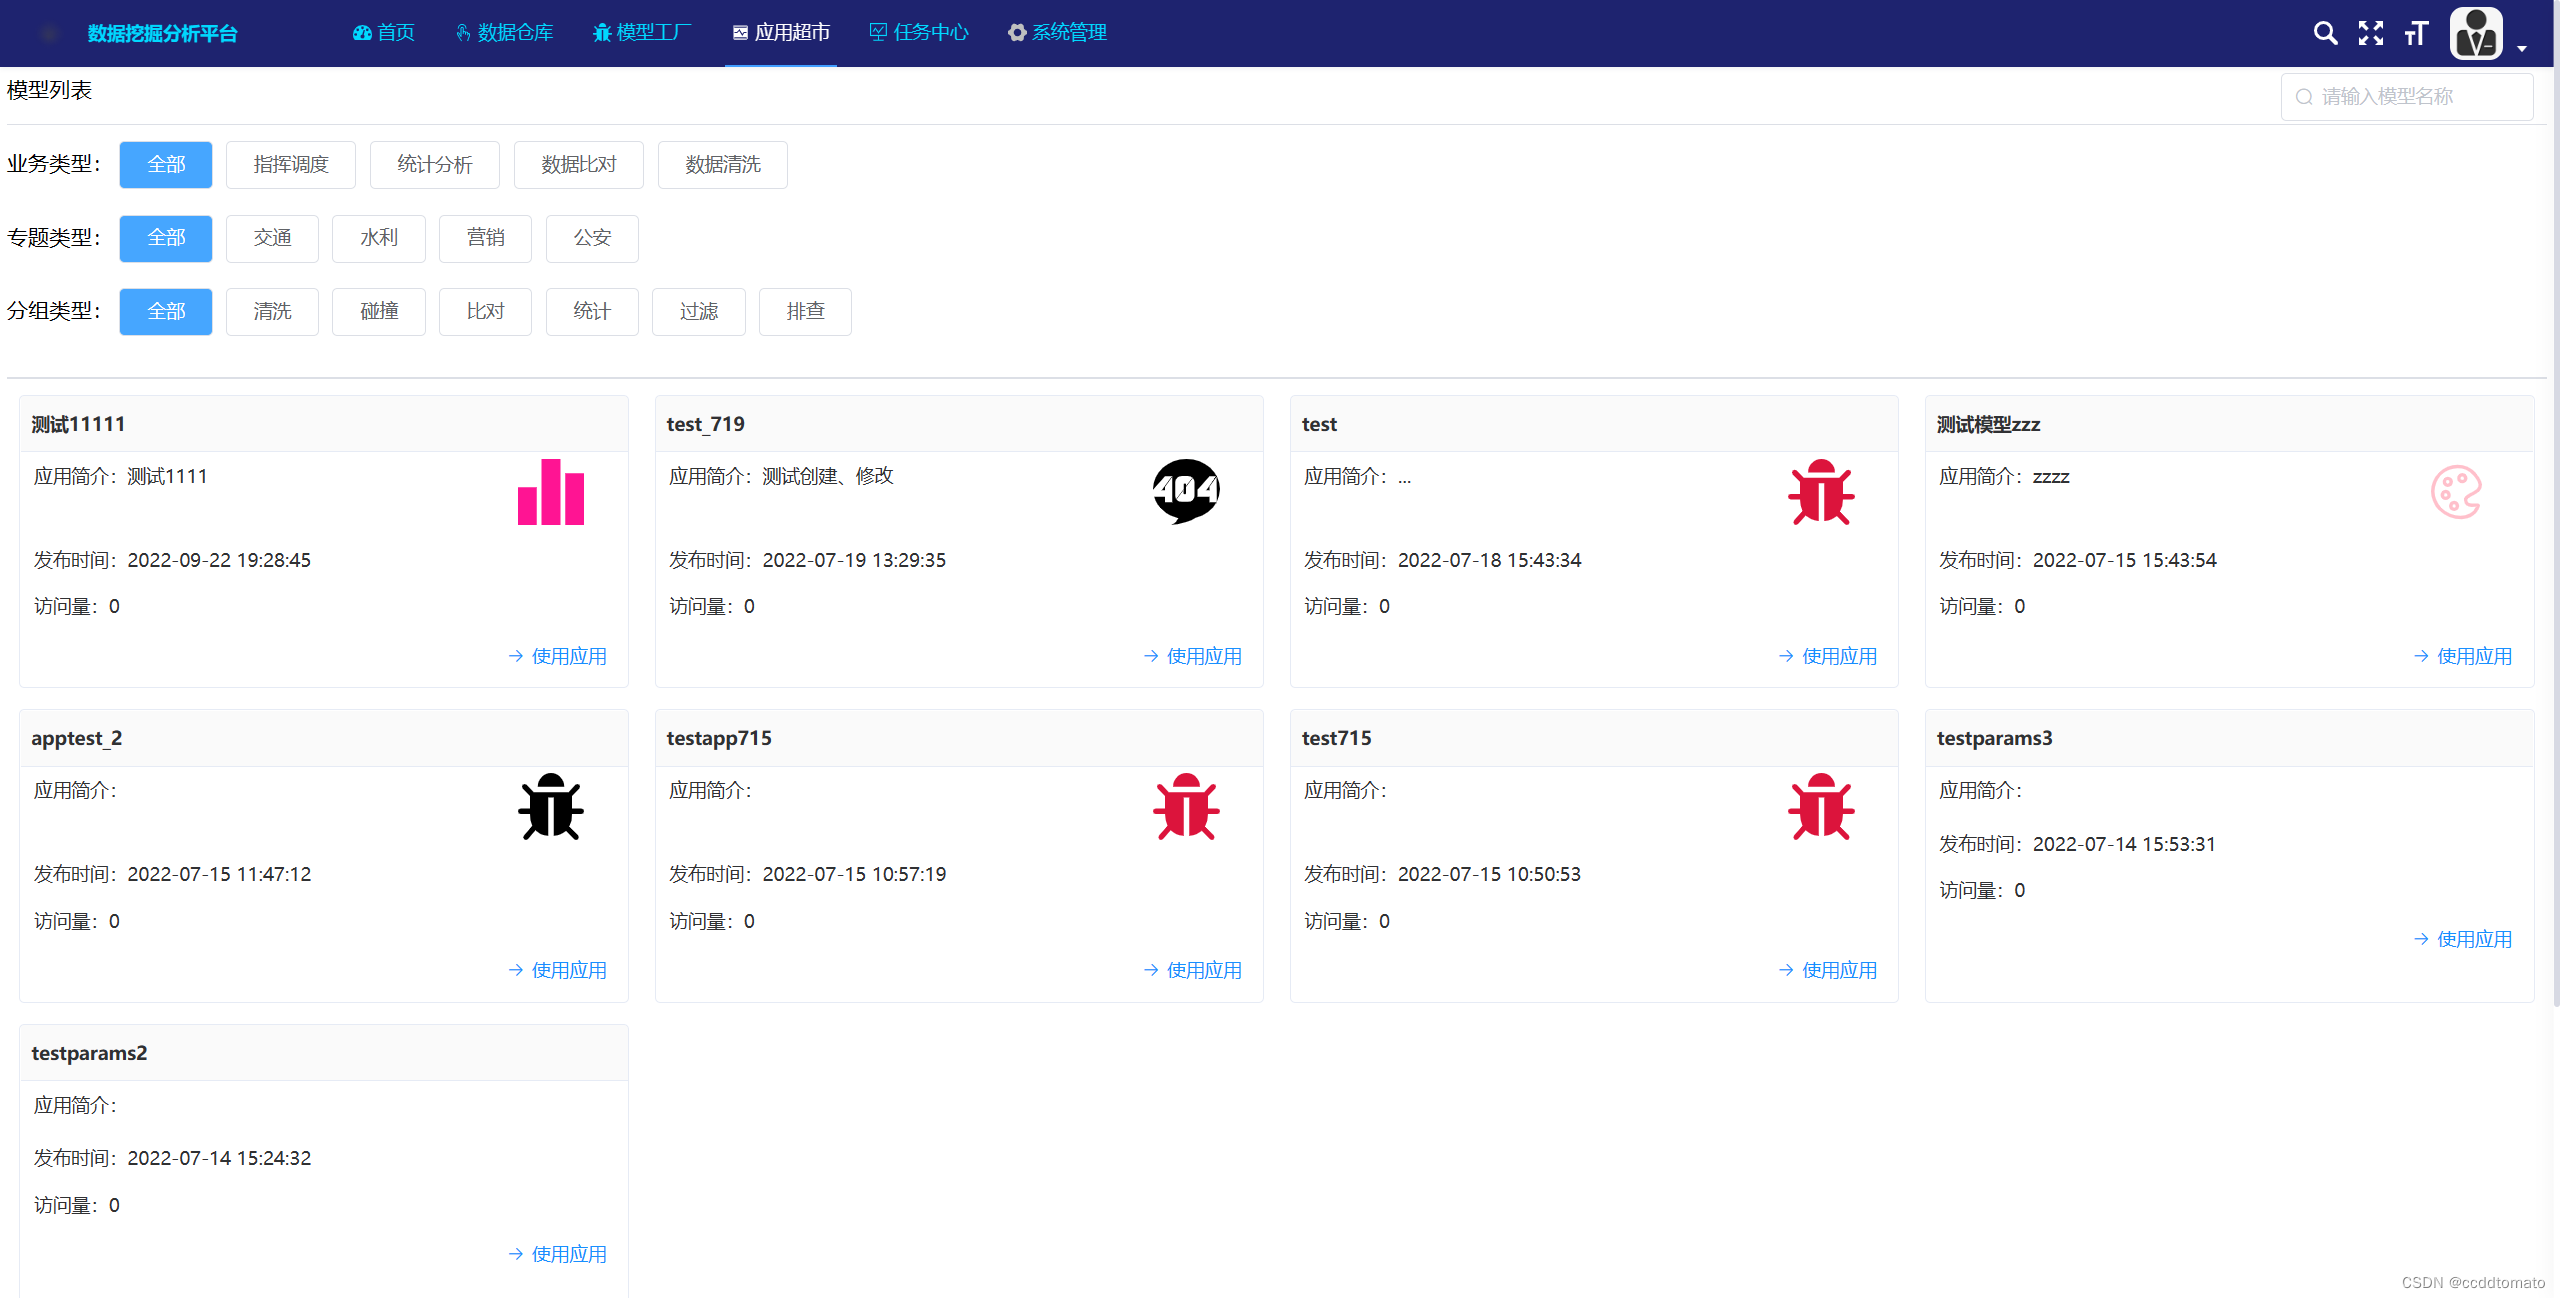Click the pink palette icon on 测试模型zzz
2560x1298 pixels.
[x=2456, y=492]
